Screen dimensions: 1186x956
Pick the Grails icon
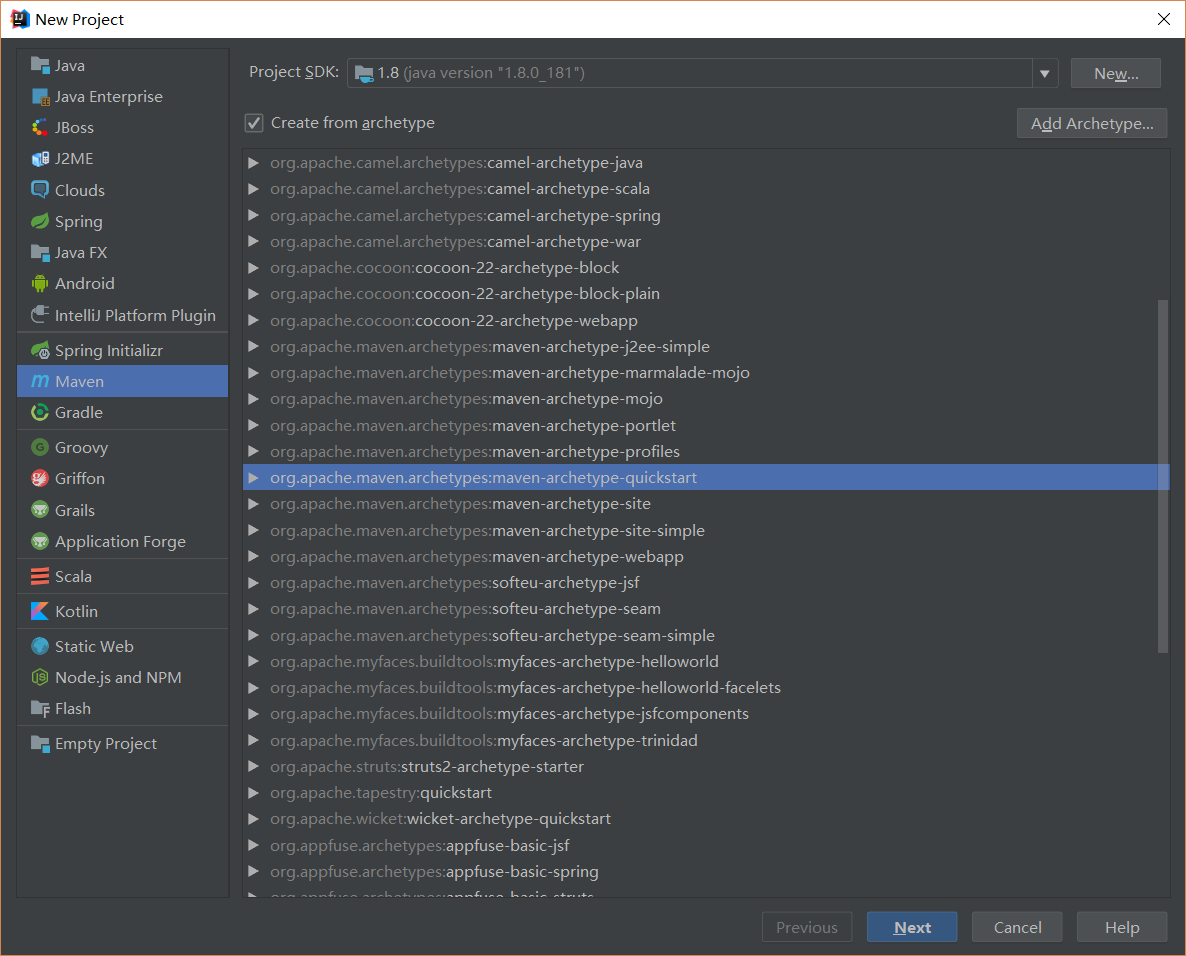coord(40,510)
